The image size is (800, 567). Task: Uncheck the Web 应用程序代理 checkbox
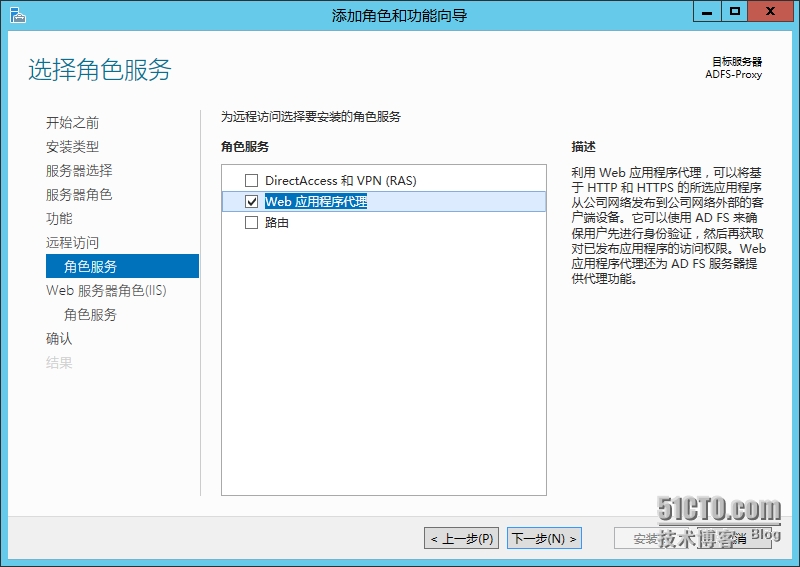point(252,202)
